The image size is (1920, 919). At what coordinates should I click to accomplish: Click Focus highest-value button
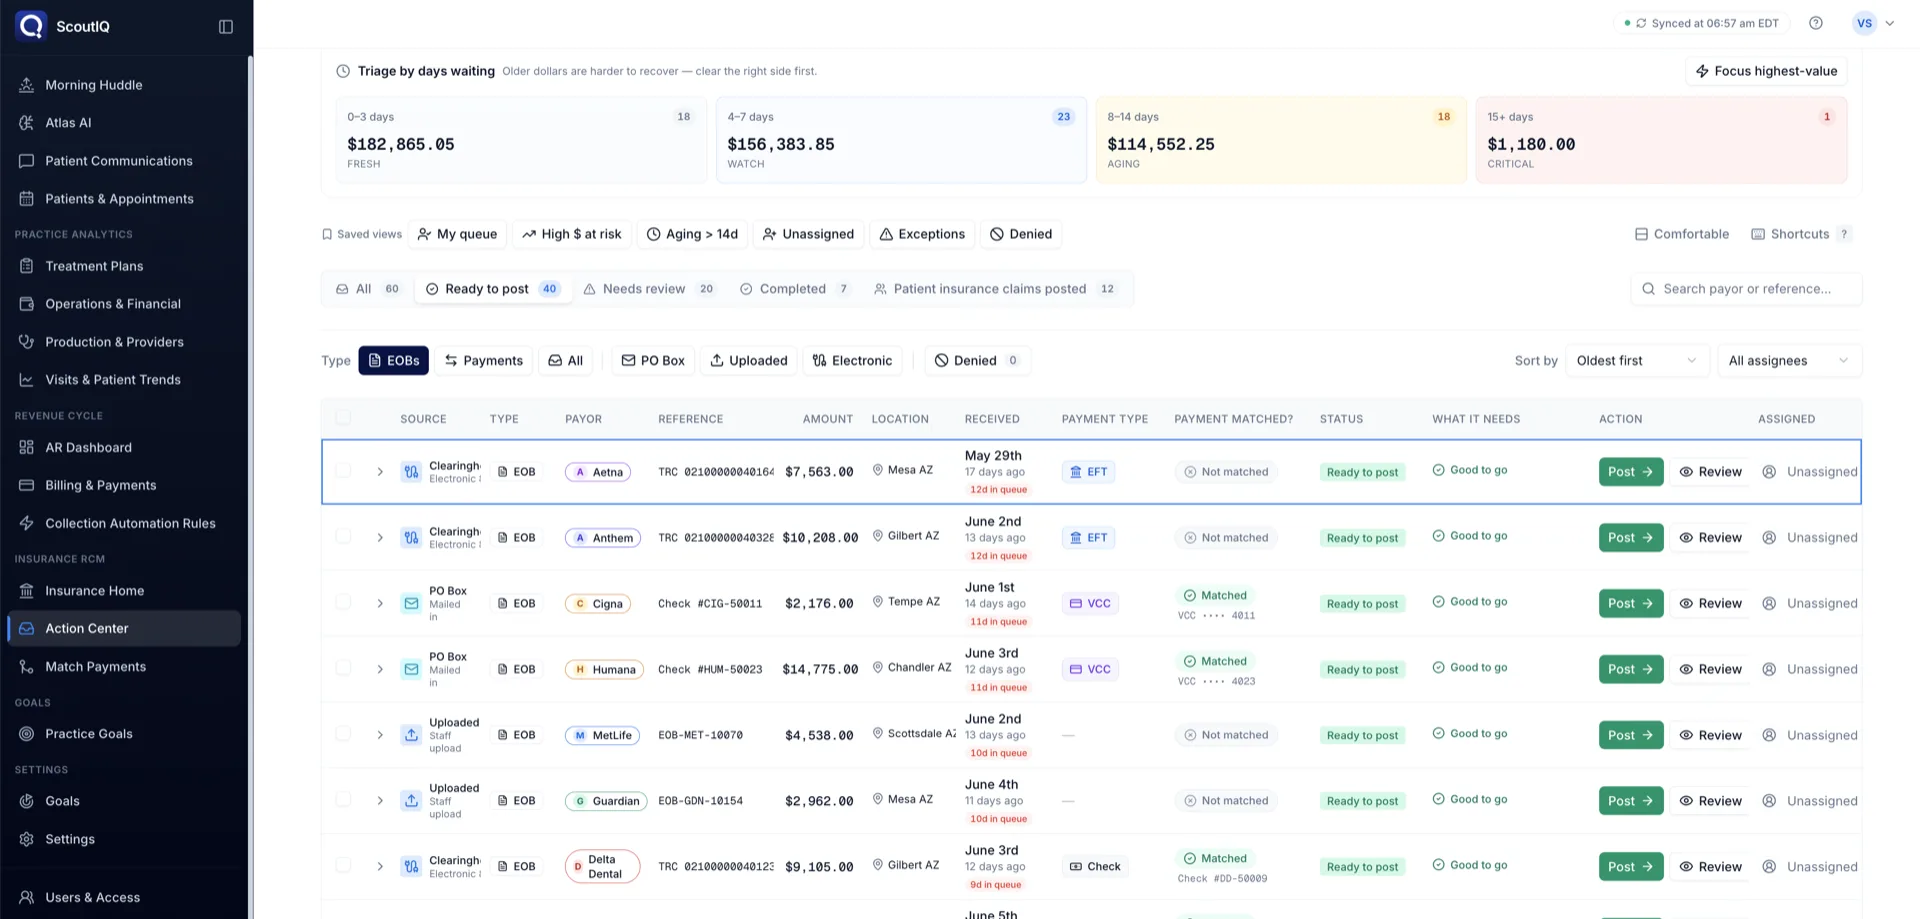[x=1766, y=71]
